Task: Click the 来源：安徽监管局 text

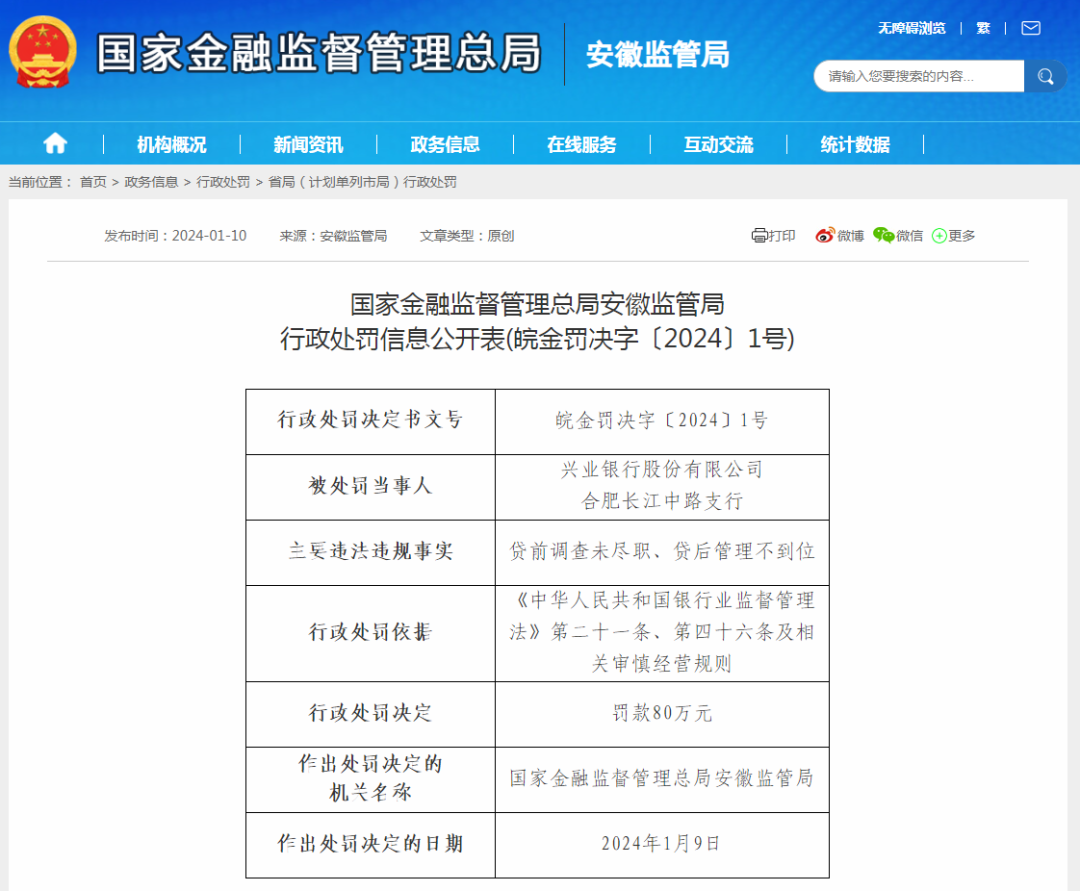Action: [333, 235]
